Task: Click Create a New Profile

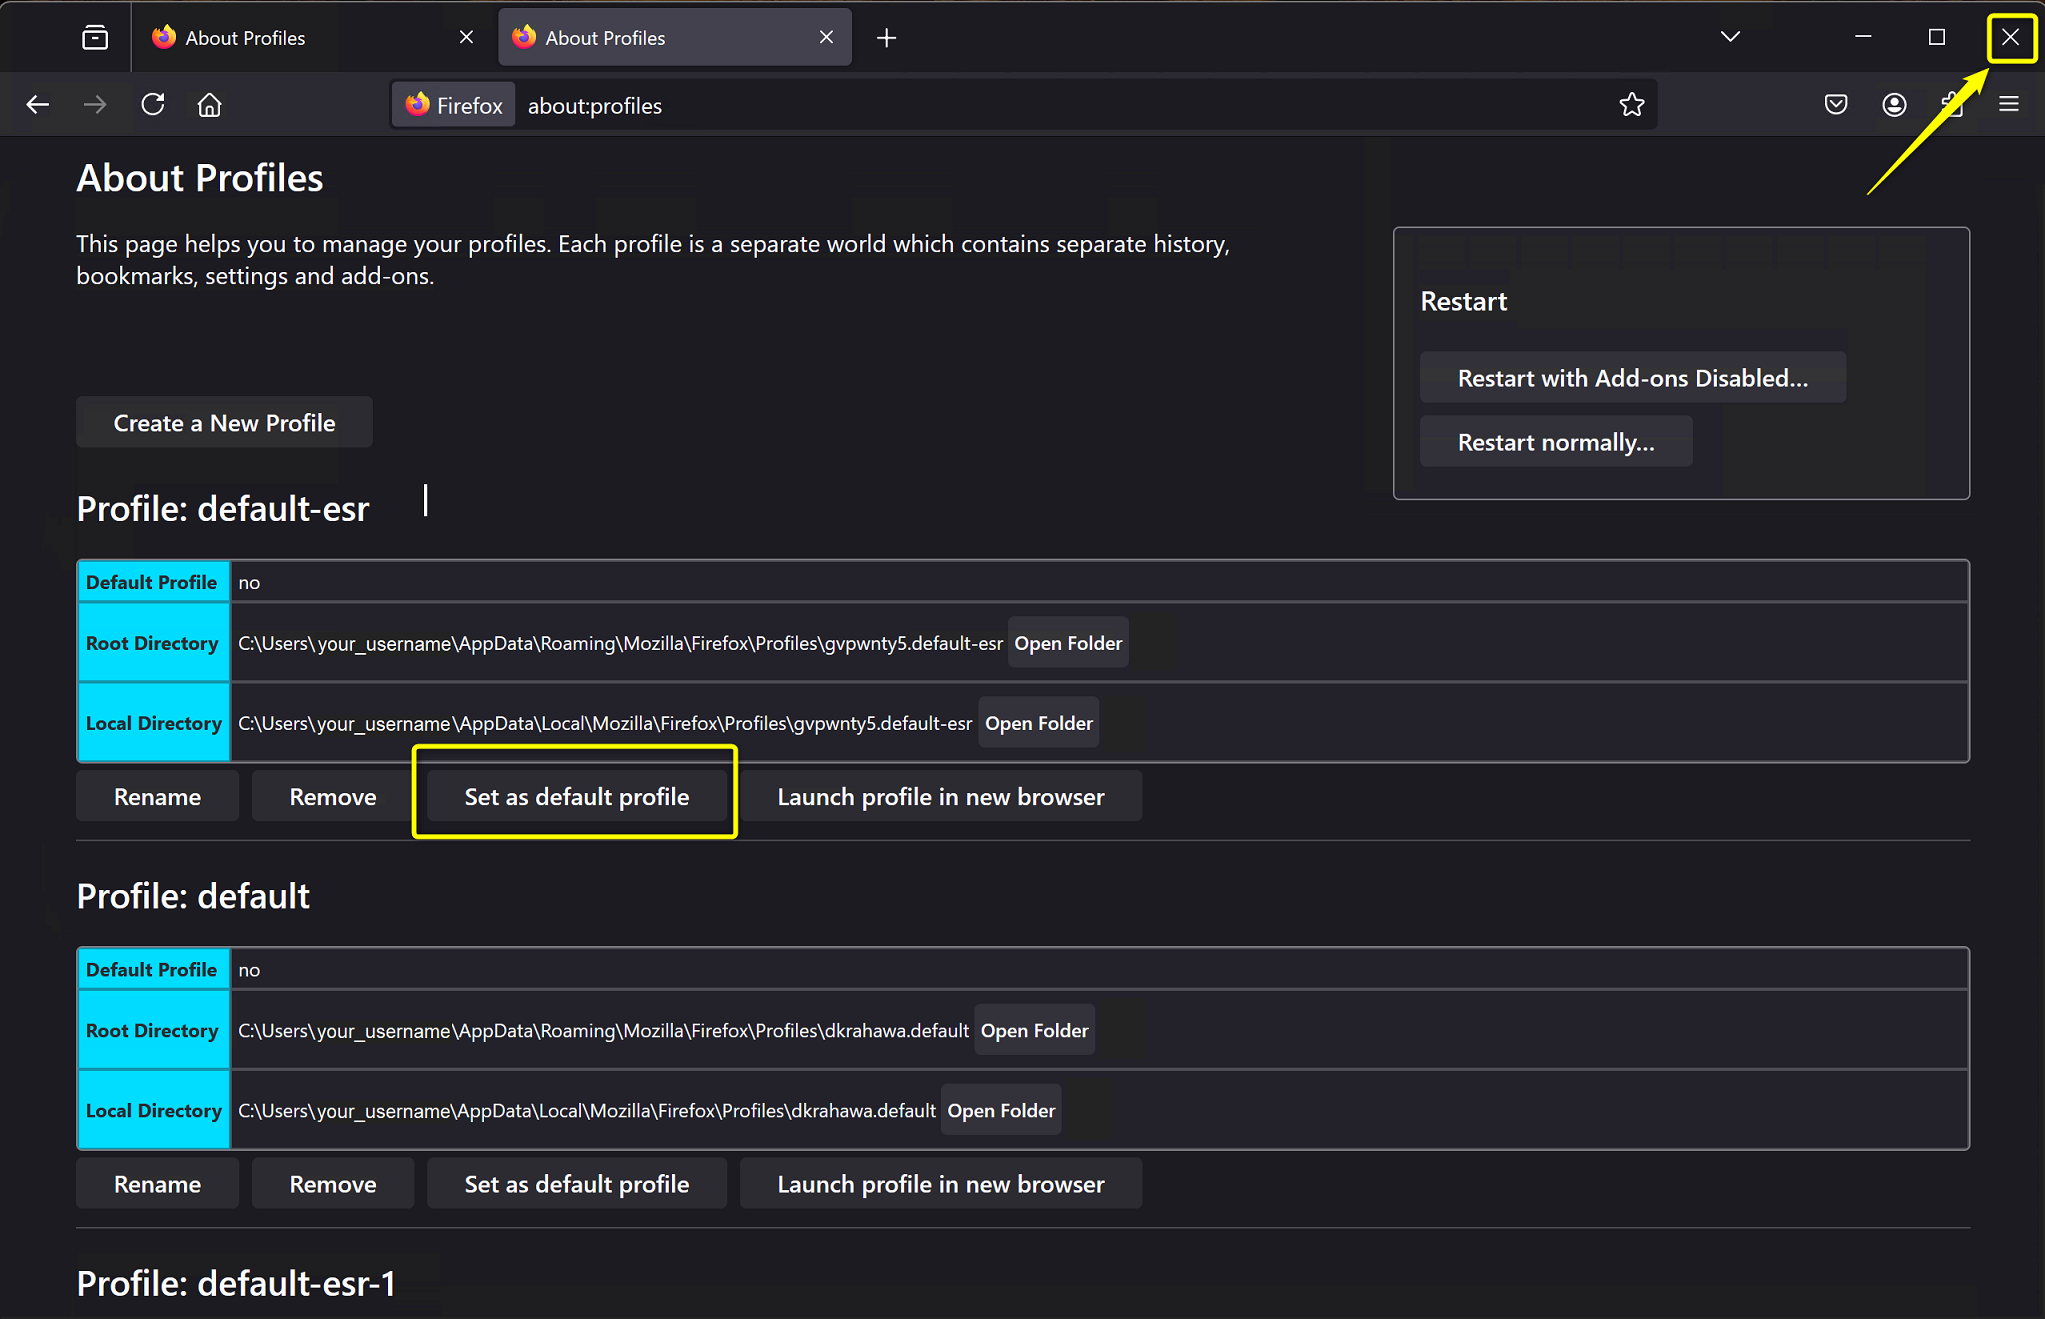Action: click(x=224, y=422)
